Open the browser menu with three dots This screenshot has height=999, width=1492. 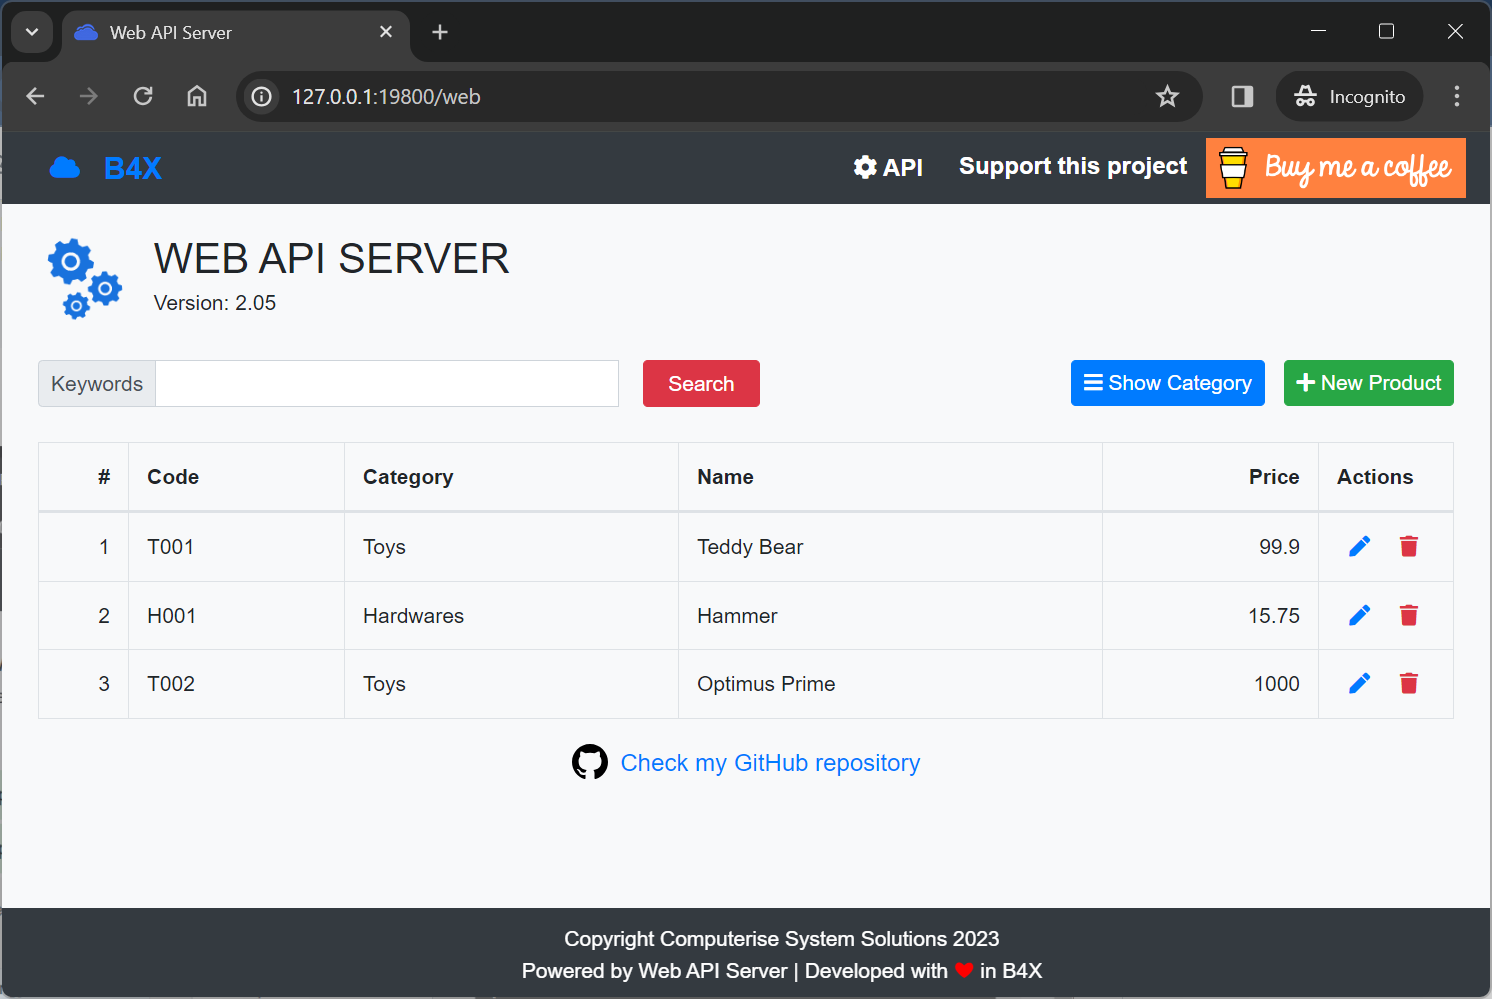click(1456, 96)
